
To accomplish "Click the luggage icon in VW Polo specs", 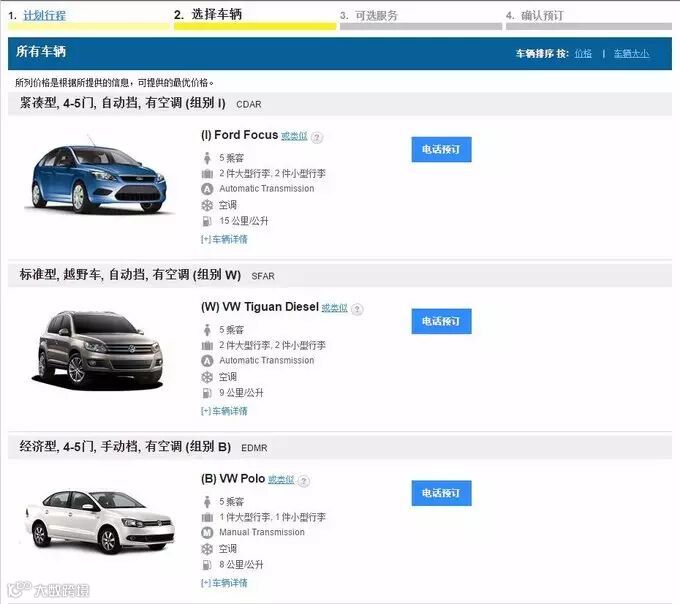I will [207, 517].
